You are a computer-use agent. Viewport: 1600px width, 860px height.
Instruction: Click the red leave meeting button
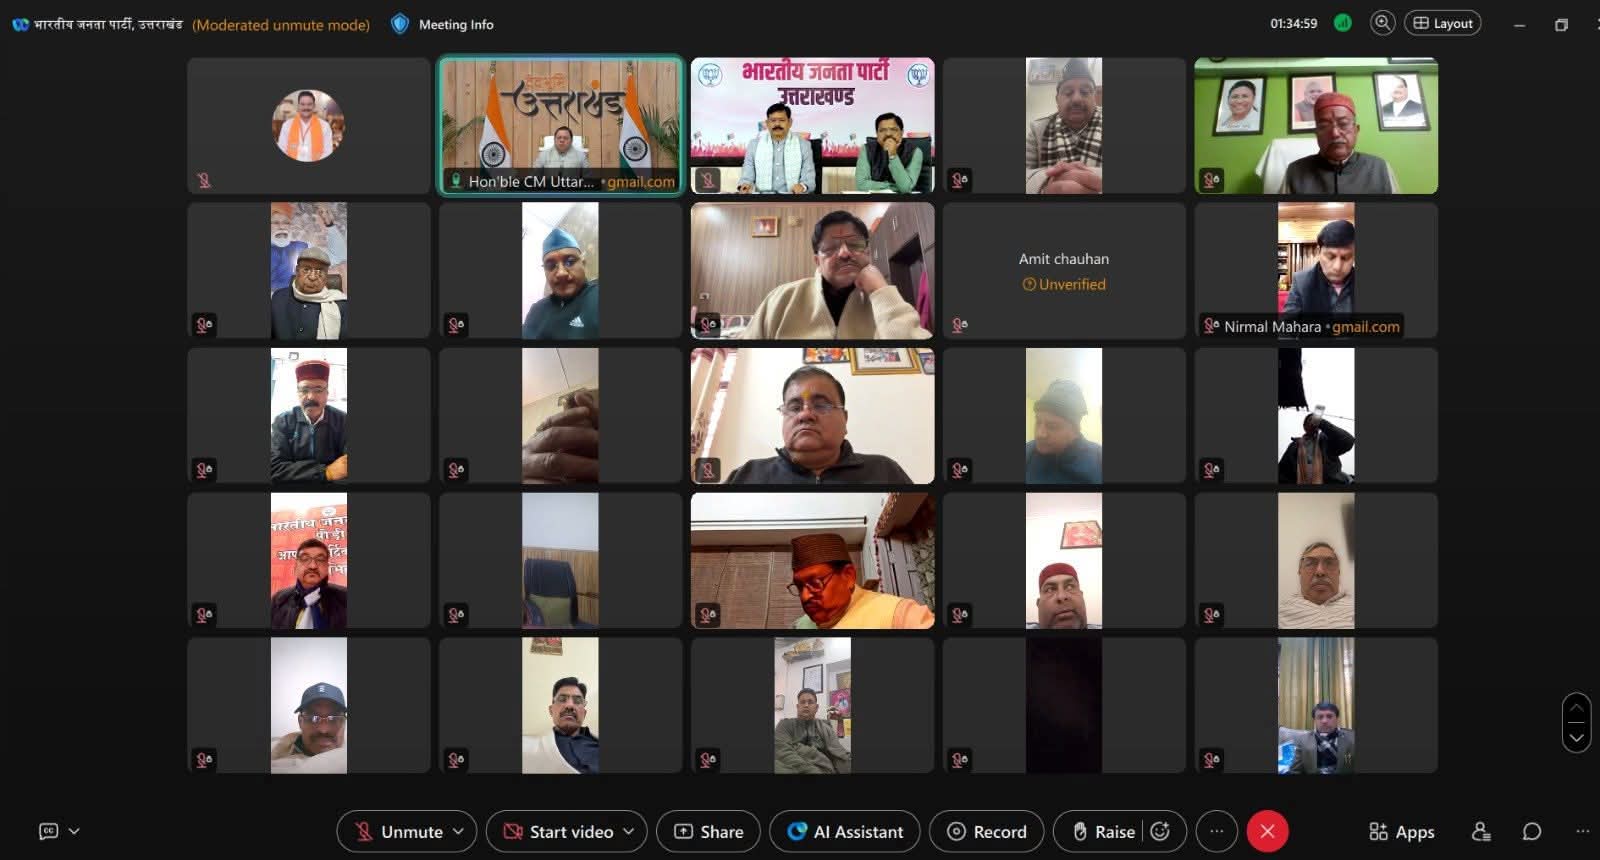point(1267,832)
